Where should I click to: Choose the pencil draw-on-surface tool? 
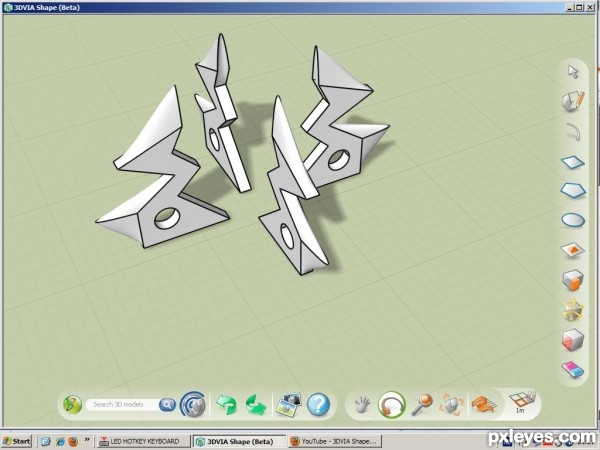[573, 101]
